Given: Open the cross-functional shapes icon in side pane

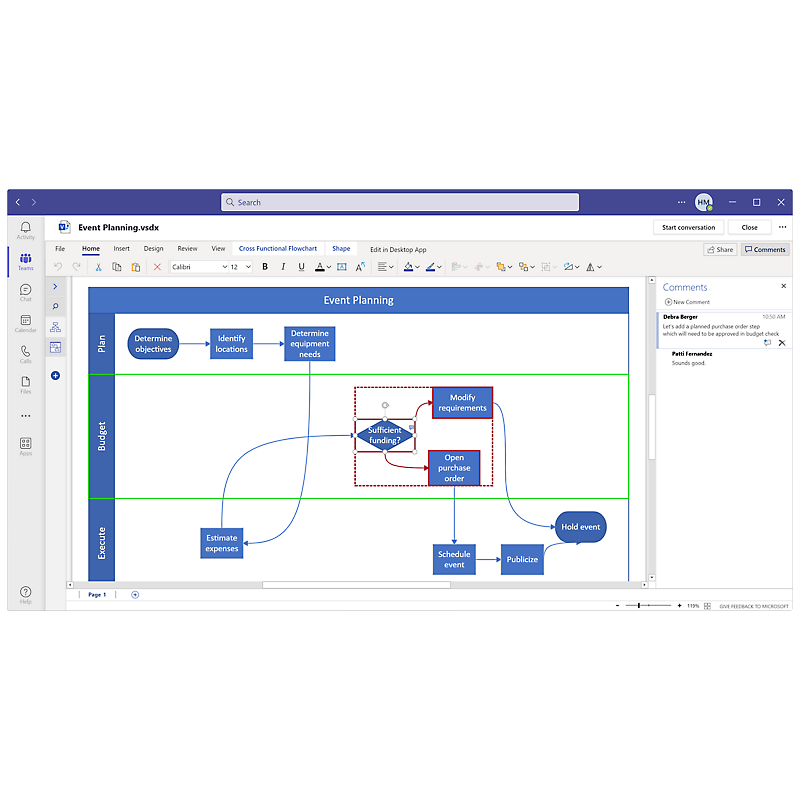Looking at the screenshot, I should (x=55, y=347).
